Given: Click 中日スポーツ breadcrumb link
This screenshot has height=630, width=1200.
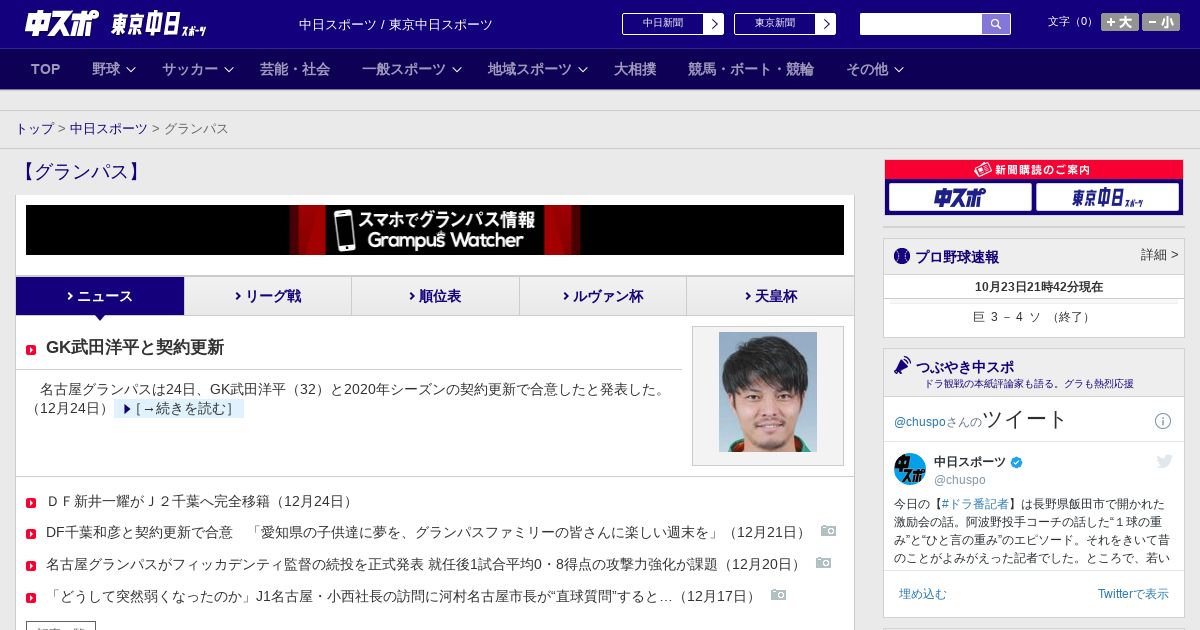Looking at the screenshot, I should point(109,129).
